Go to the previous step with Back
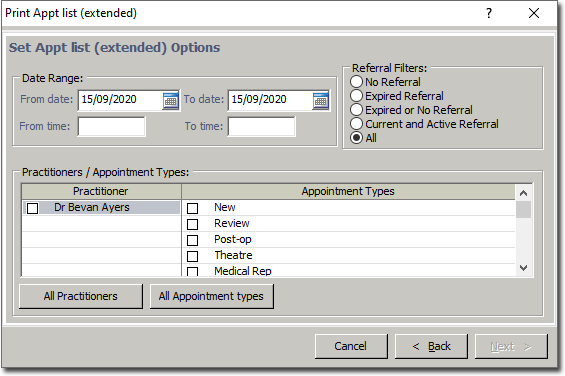 (431, 346)
